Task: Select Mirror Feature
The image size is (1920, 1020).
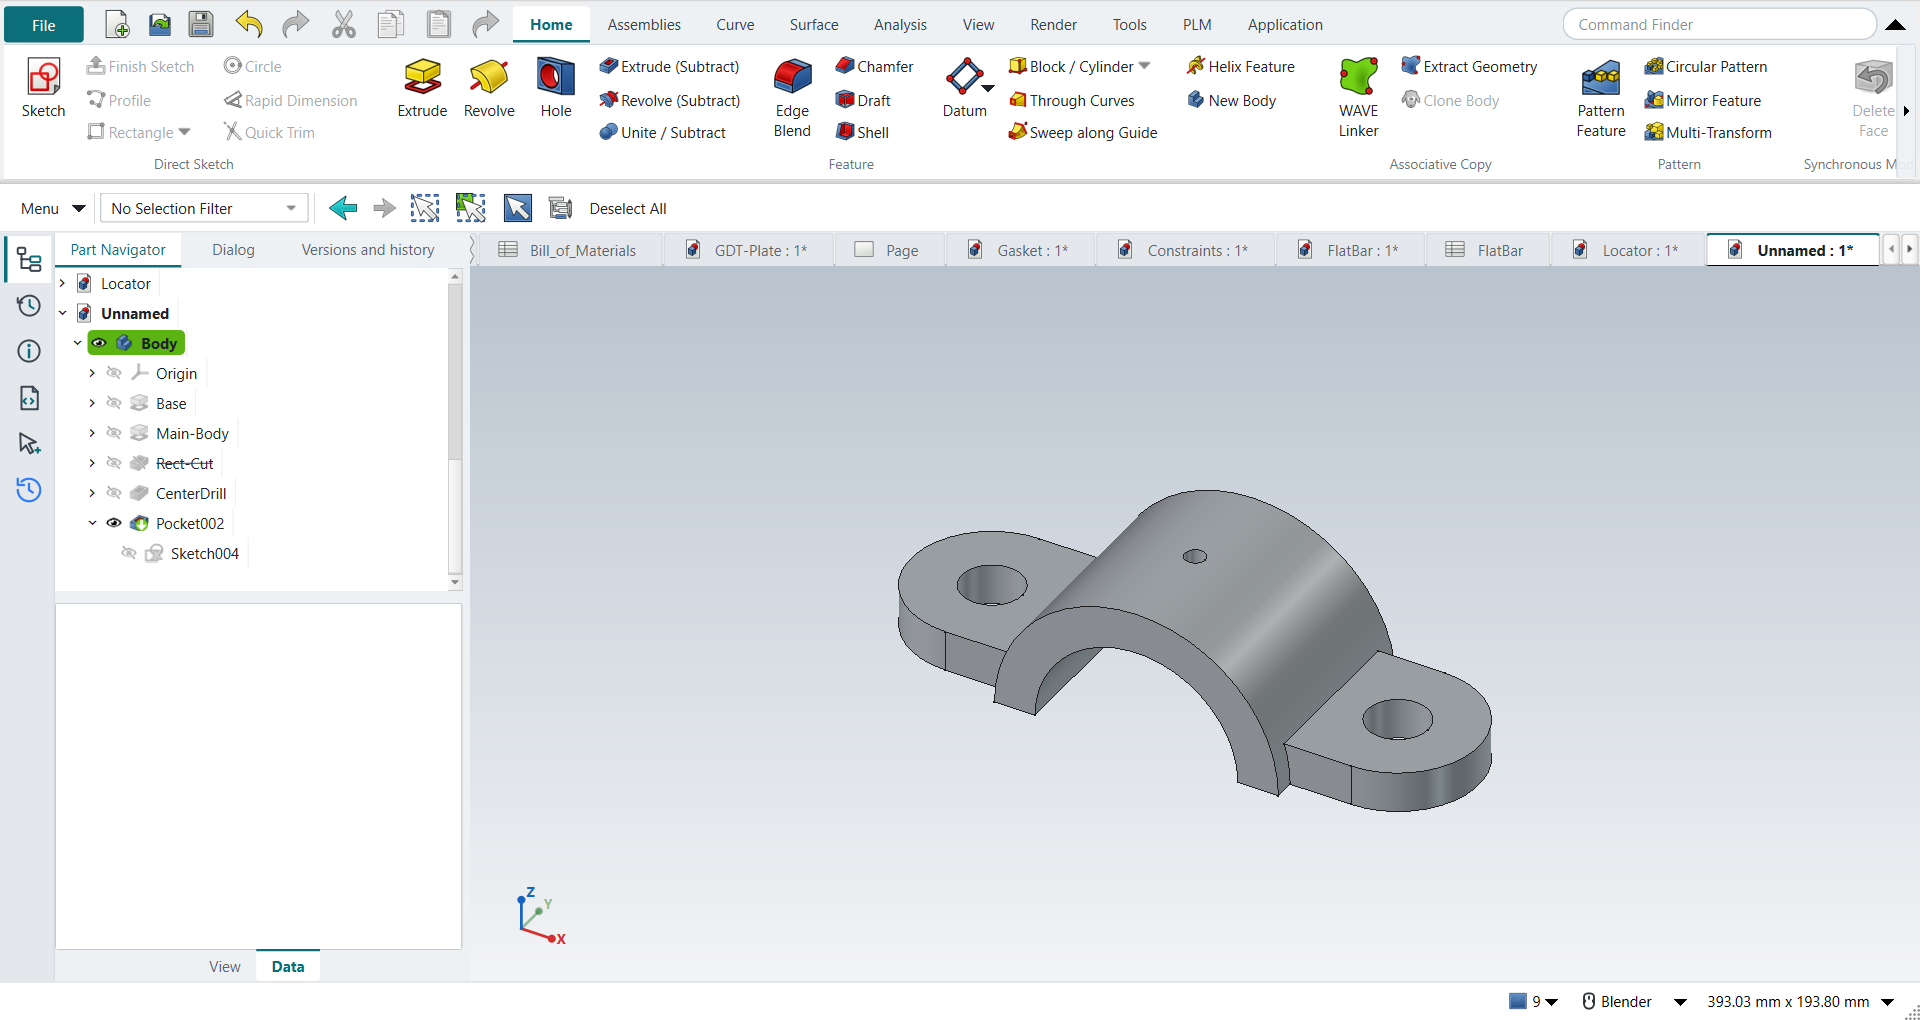Action: tap(1703, 100)
